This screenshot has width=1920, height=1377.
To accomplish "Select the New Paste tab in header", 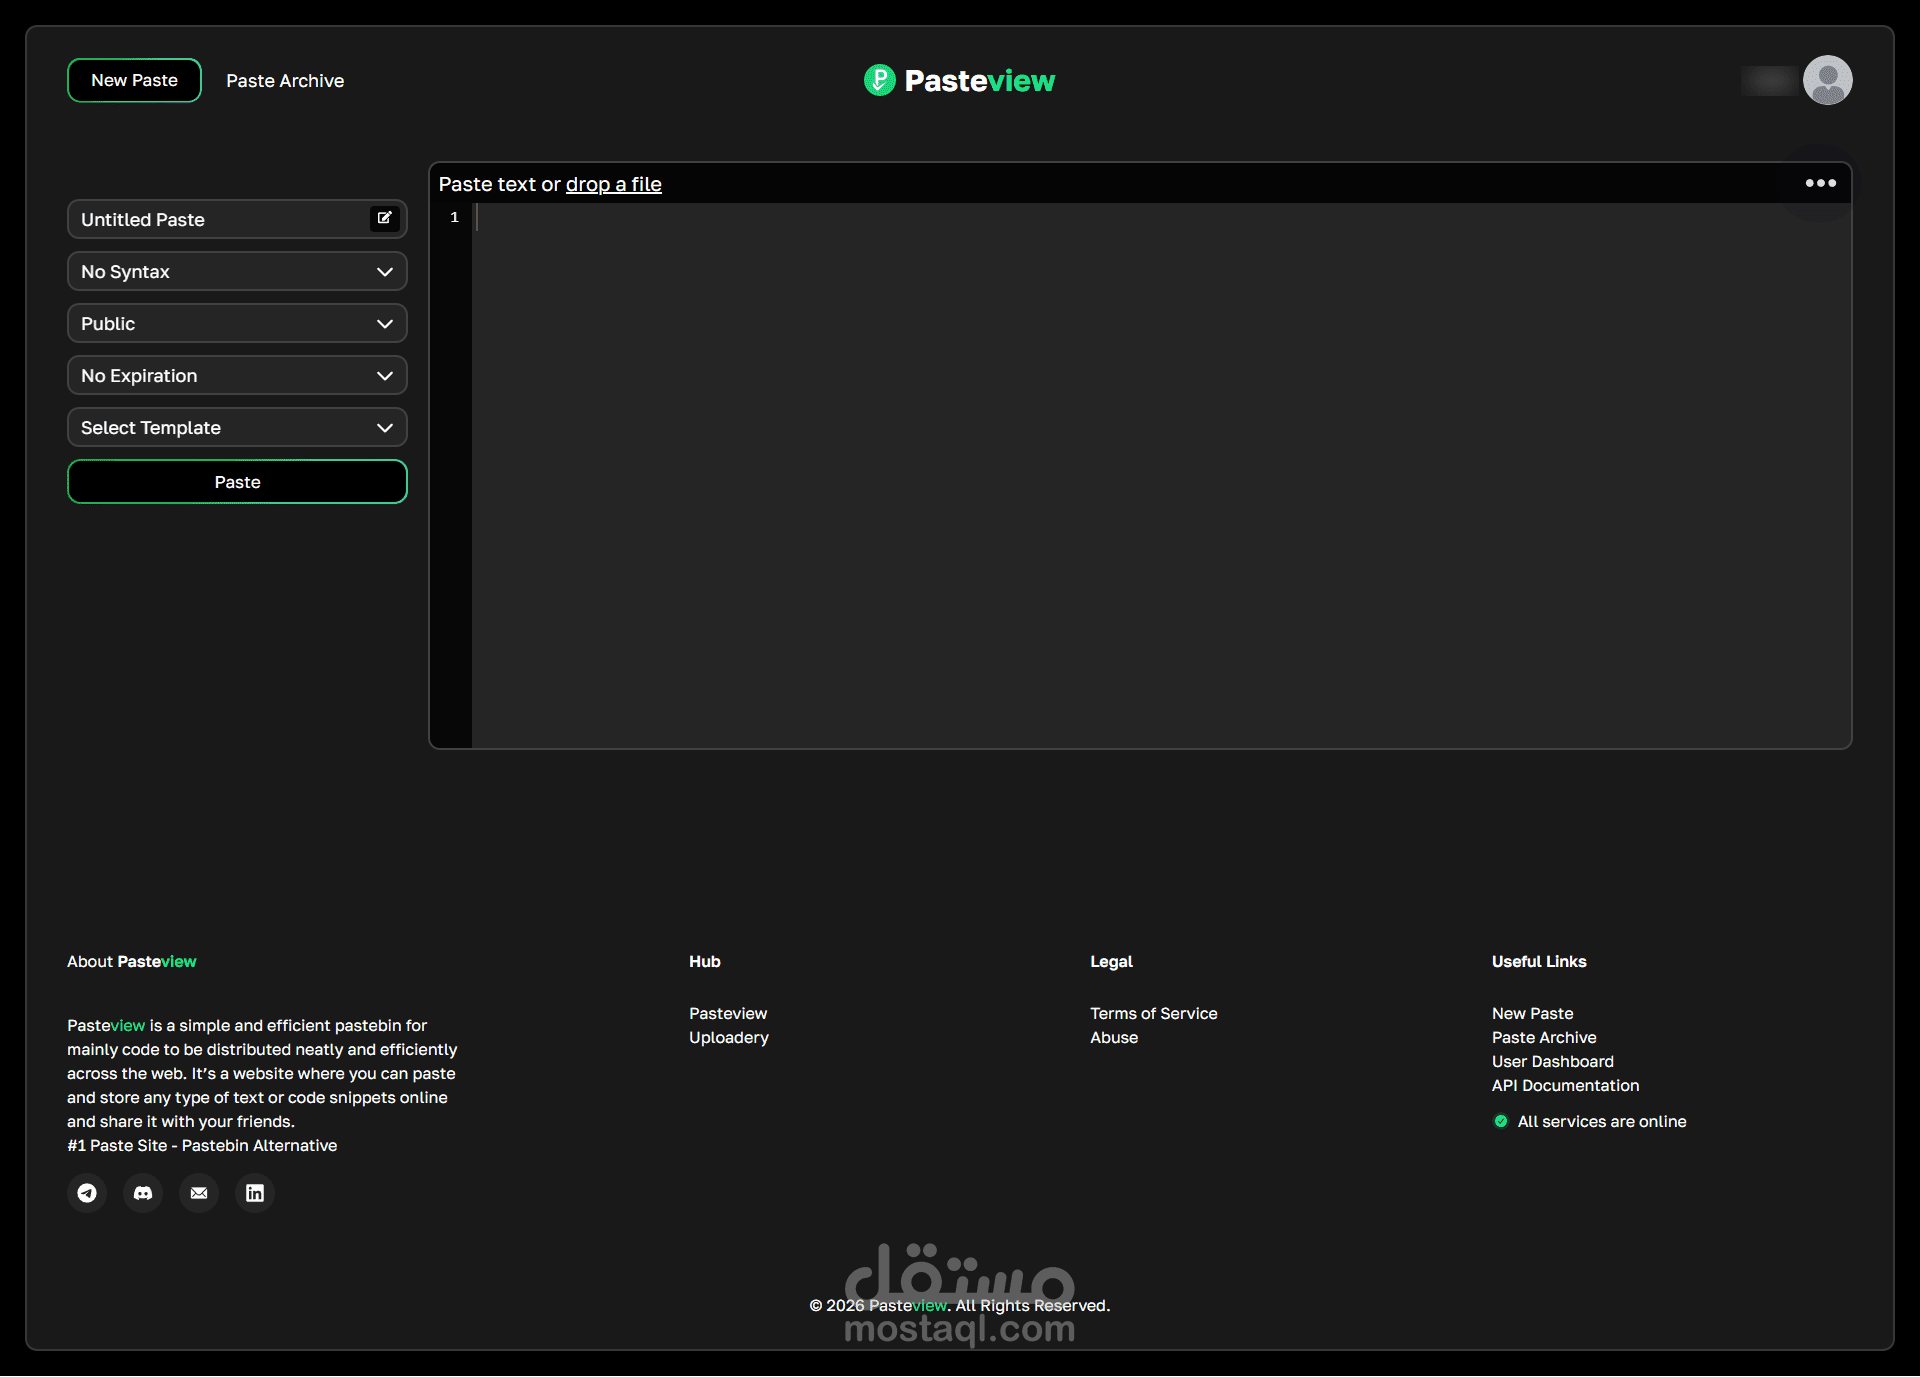I will pos(134,80).
